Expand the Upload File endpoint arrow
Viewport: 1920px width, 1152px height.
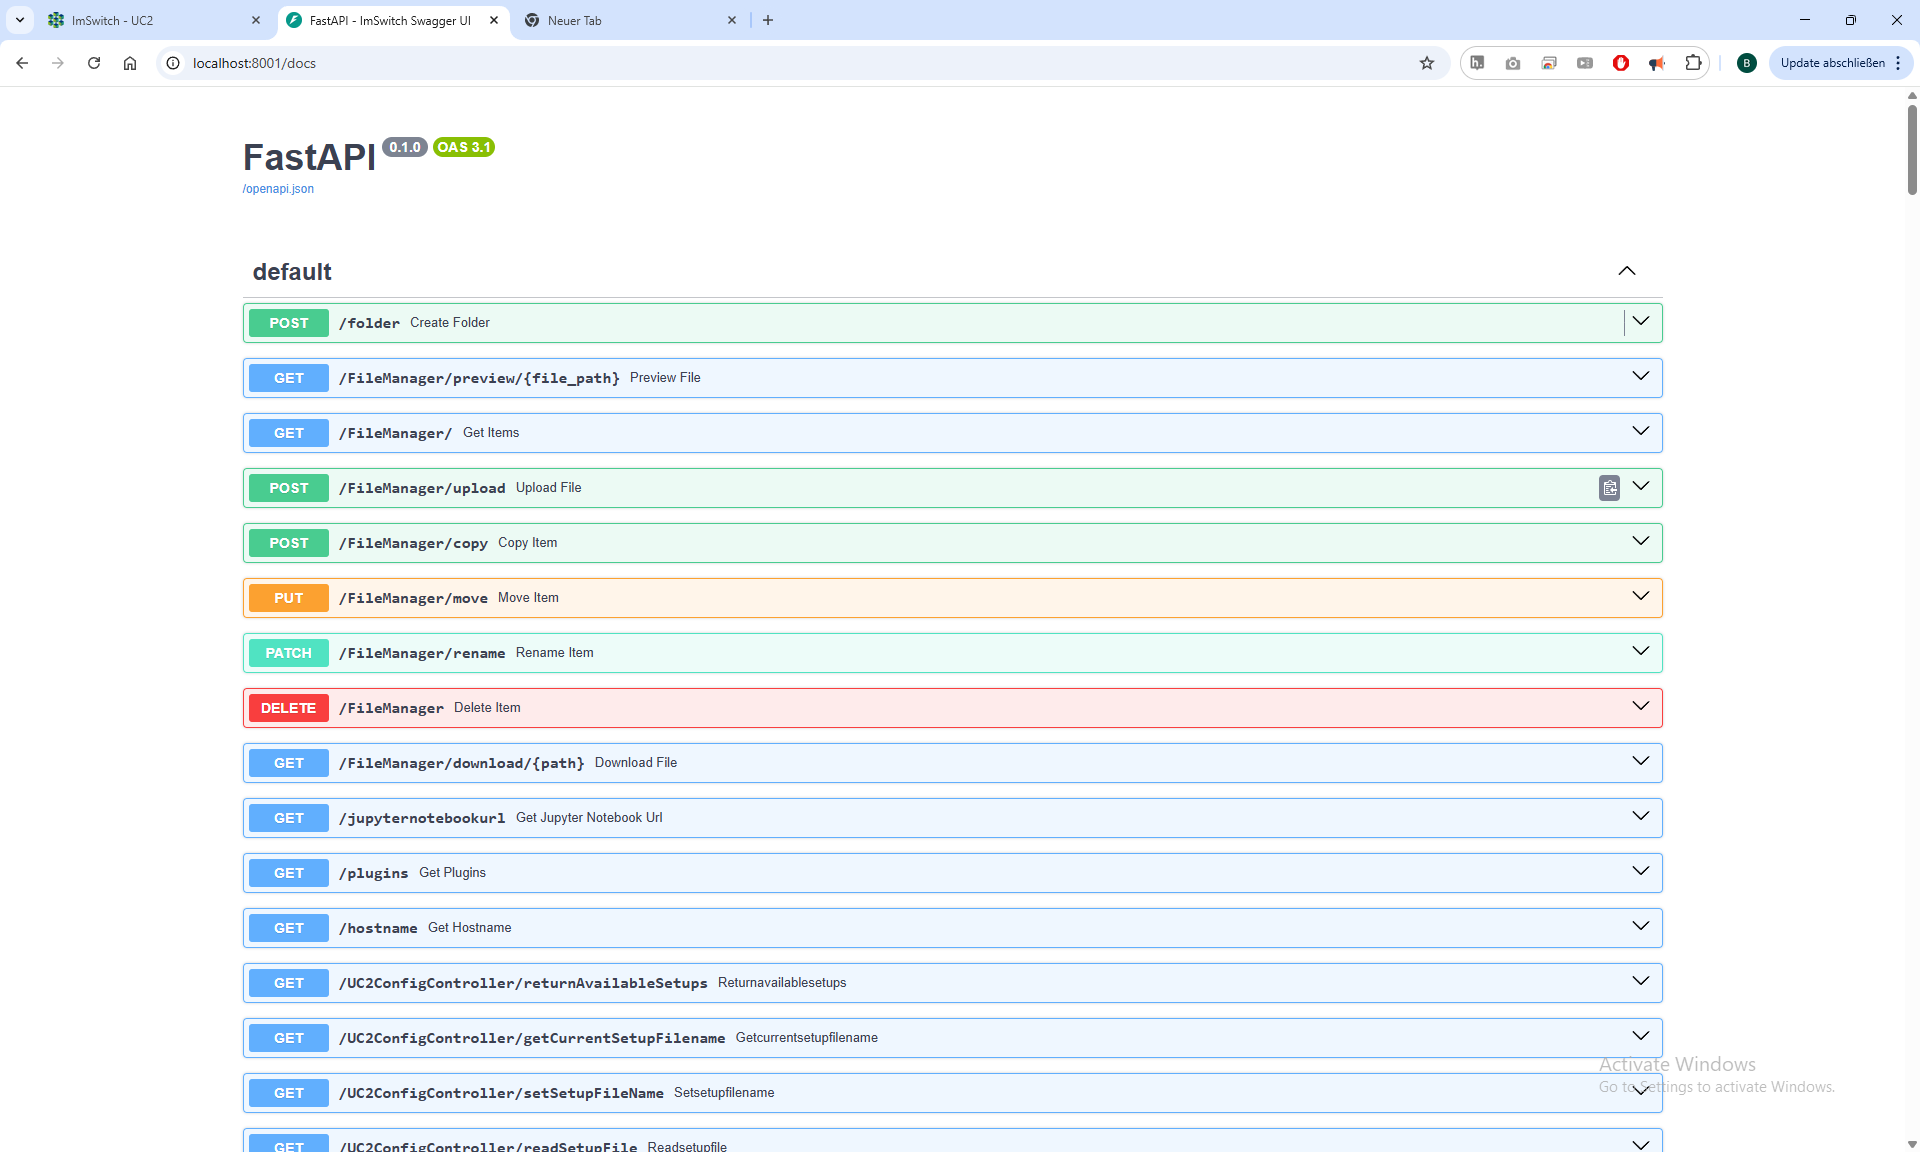[1641, 486]
